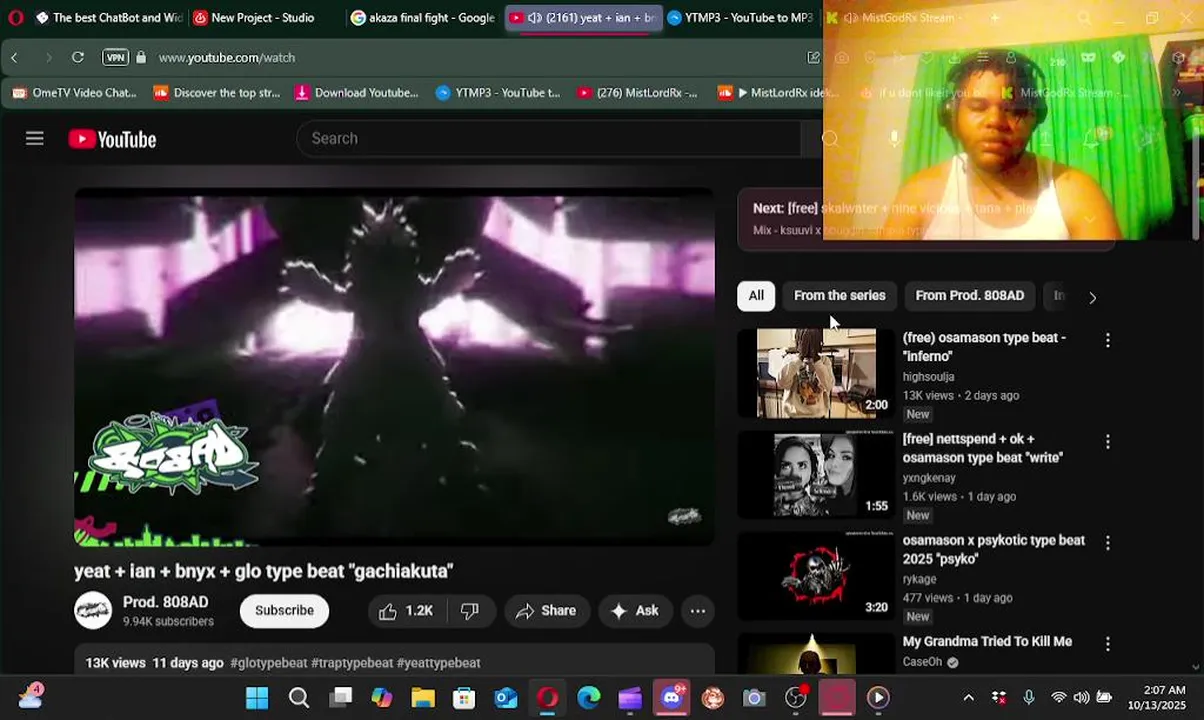1204x720 pixels.
Task: Click the www.youtube.com/watch address bar
Action: click(227, 58)
